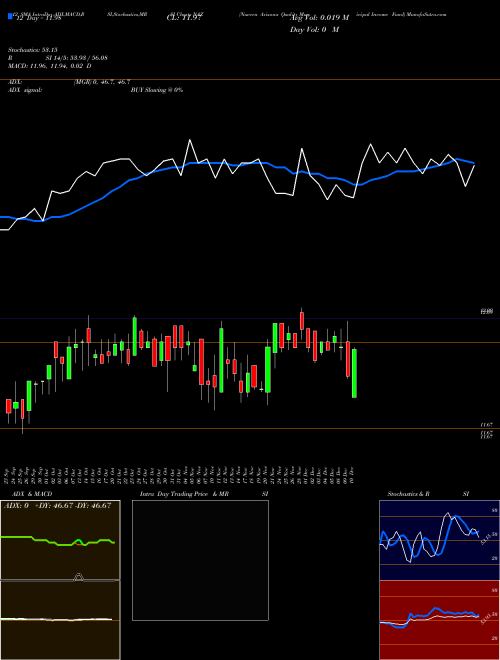
Task: Click the 'ADX & MACD' panel title
Action: [x=32, y=494]
